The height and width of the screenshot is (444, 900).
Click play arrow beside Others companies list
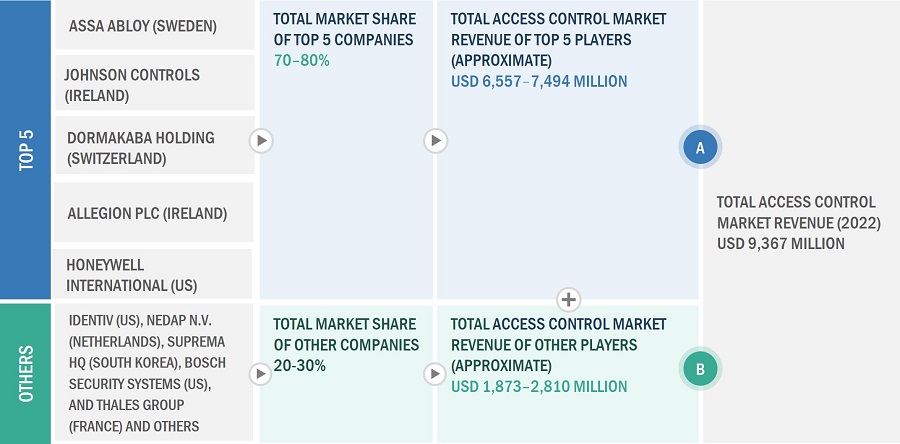261,374
